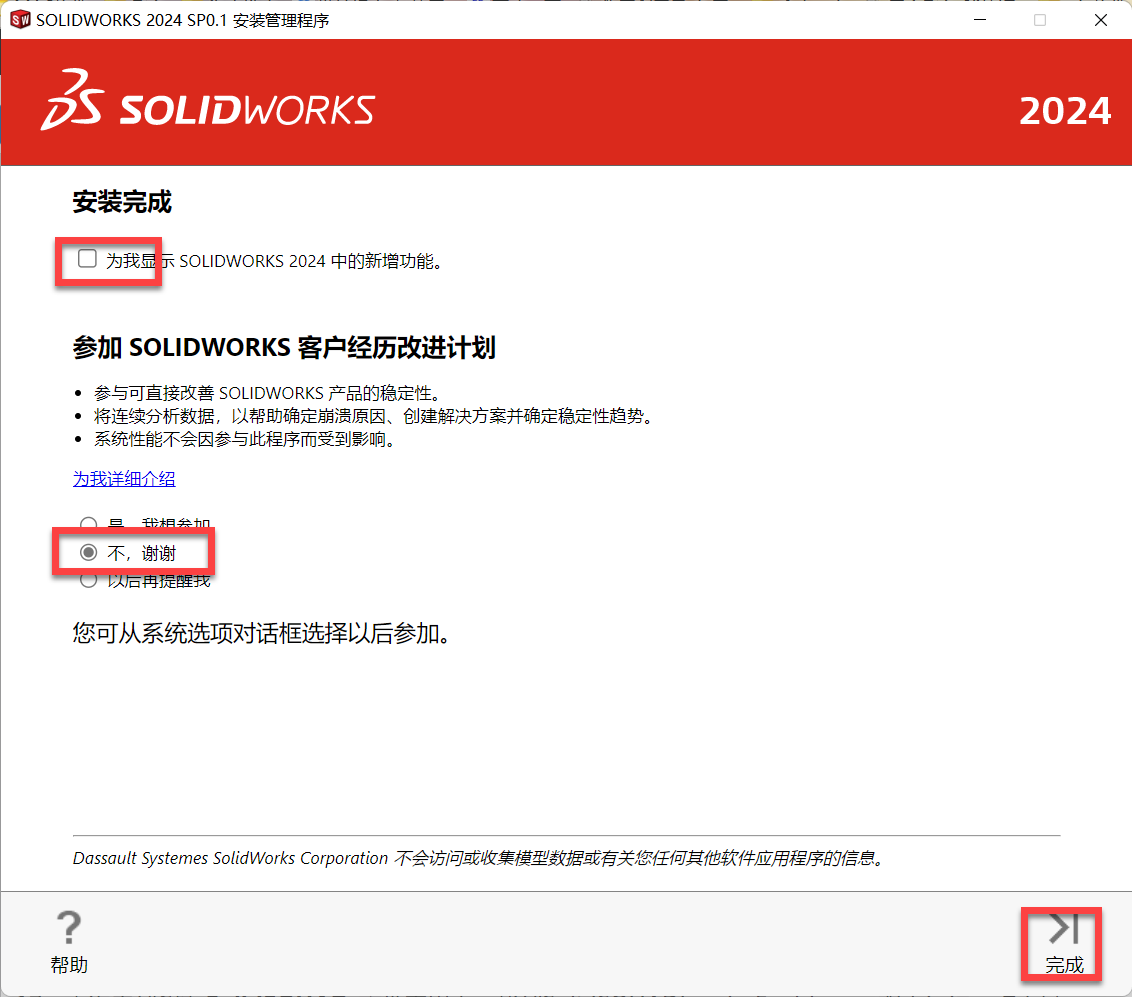The image size is (1132, 997).
Task: Click the '参加 SOLIDWORKS 客户经历改进计划' heading
Action: tap(284, 348)
